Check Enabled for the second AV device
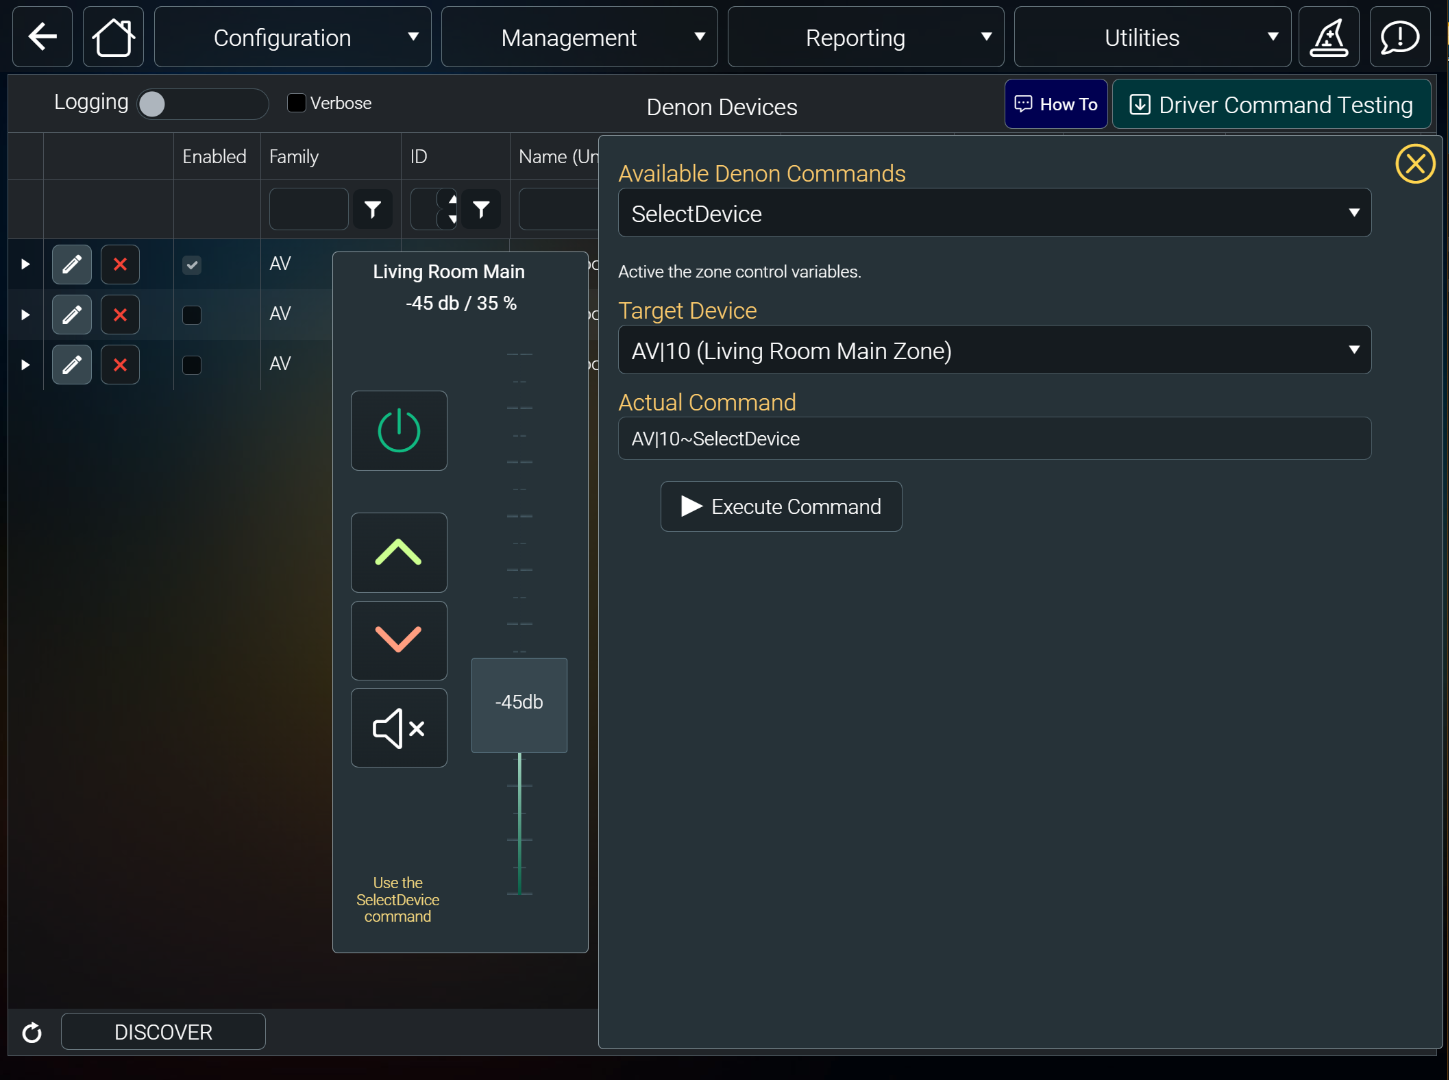The image size is (1449, 1080). 192,315
